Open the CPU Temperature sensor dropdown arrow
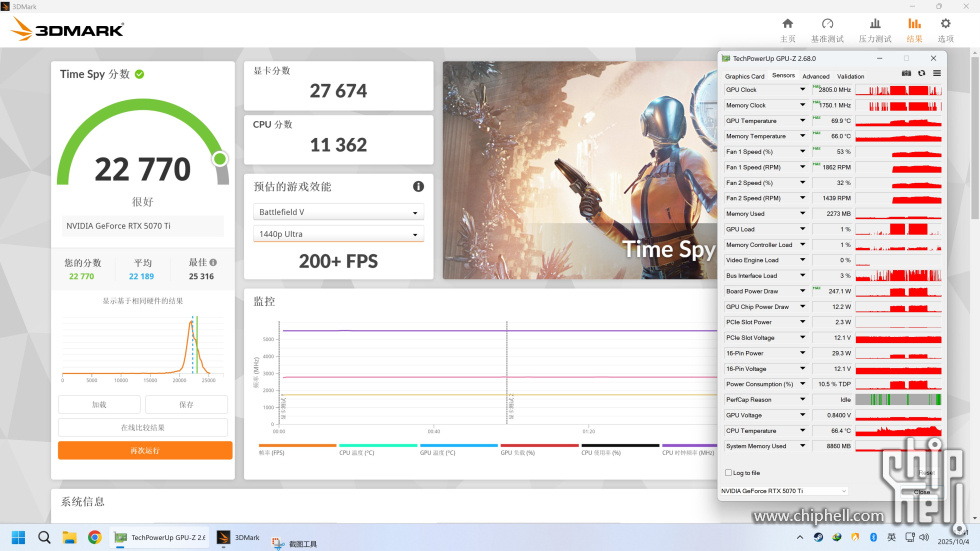This screenshot has width=980, height=551. pyautogui.click(x=802, y=430)
